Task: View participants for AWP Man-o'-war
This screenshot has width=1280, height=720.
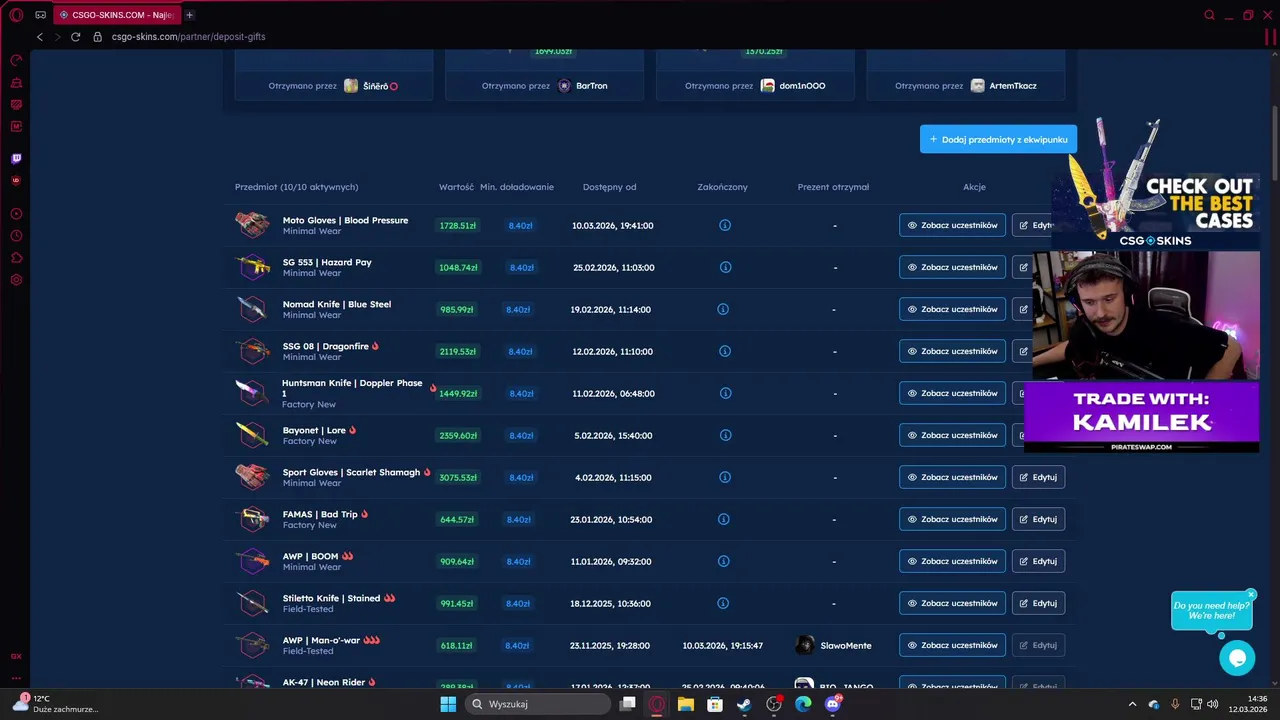Action: click(x=952, y=645)
